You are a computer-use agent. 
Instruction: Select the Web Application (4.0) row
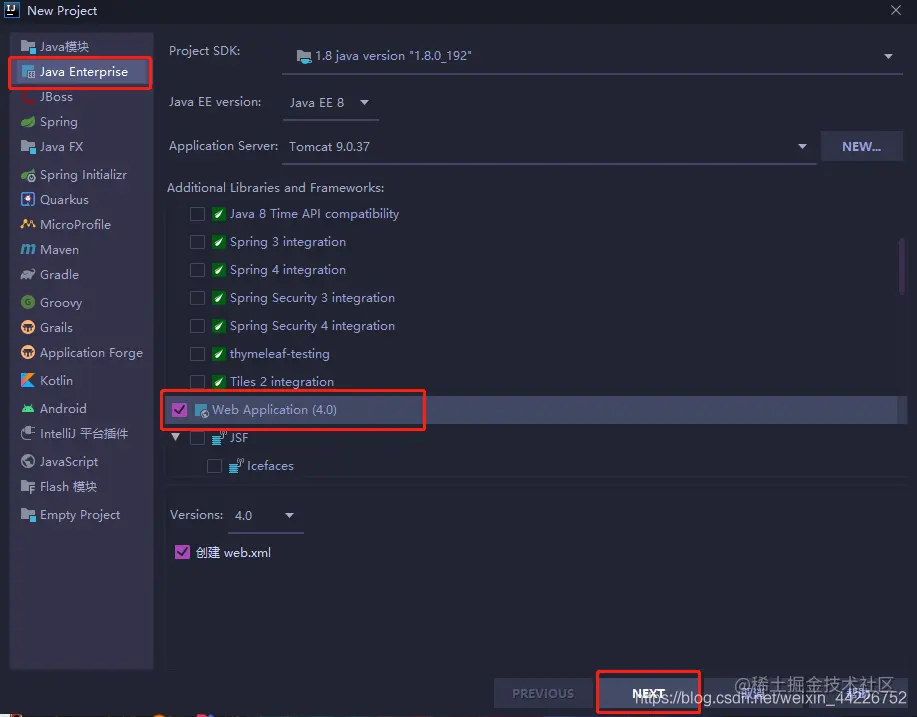coord(535,410)
